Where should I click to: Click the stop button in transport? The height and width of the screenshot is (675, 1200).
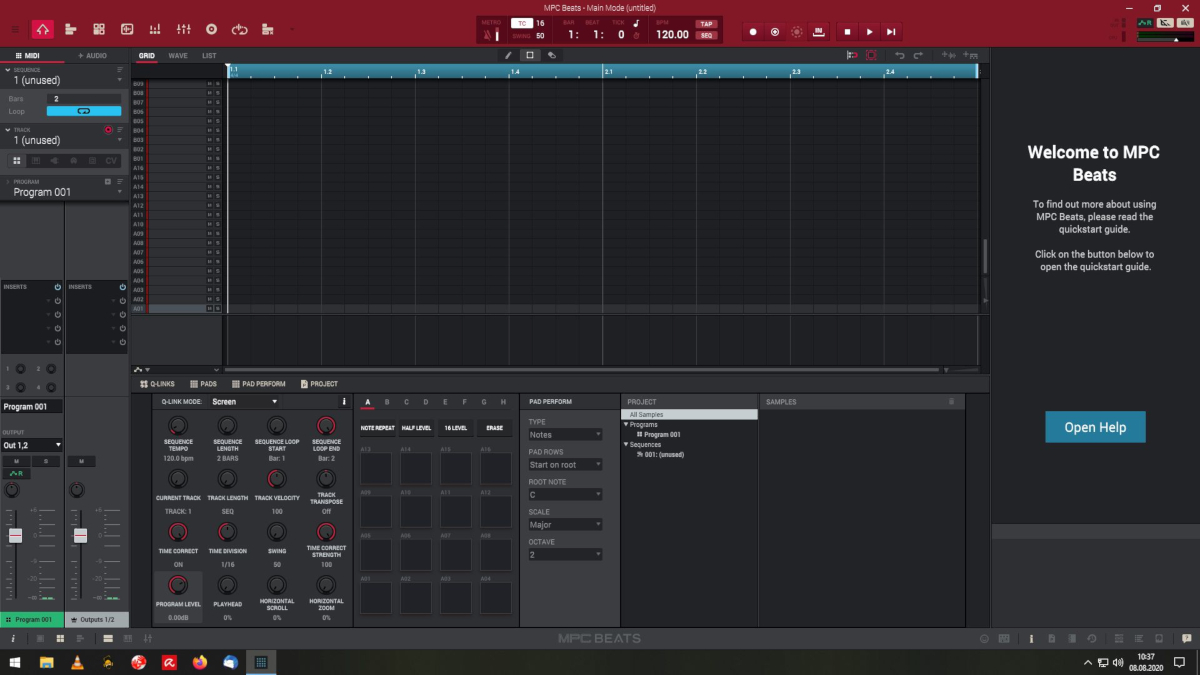(x=847, y=32)
